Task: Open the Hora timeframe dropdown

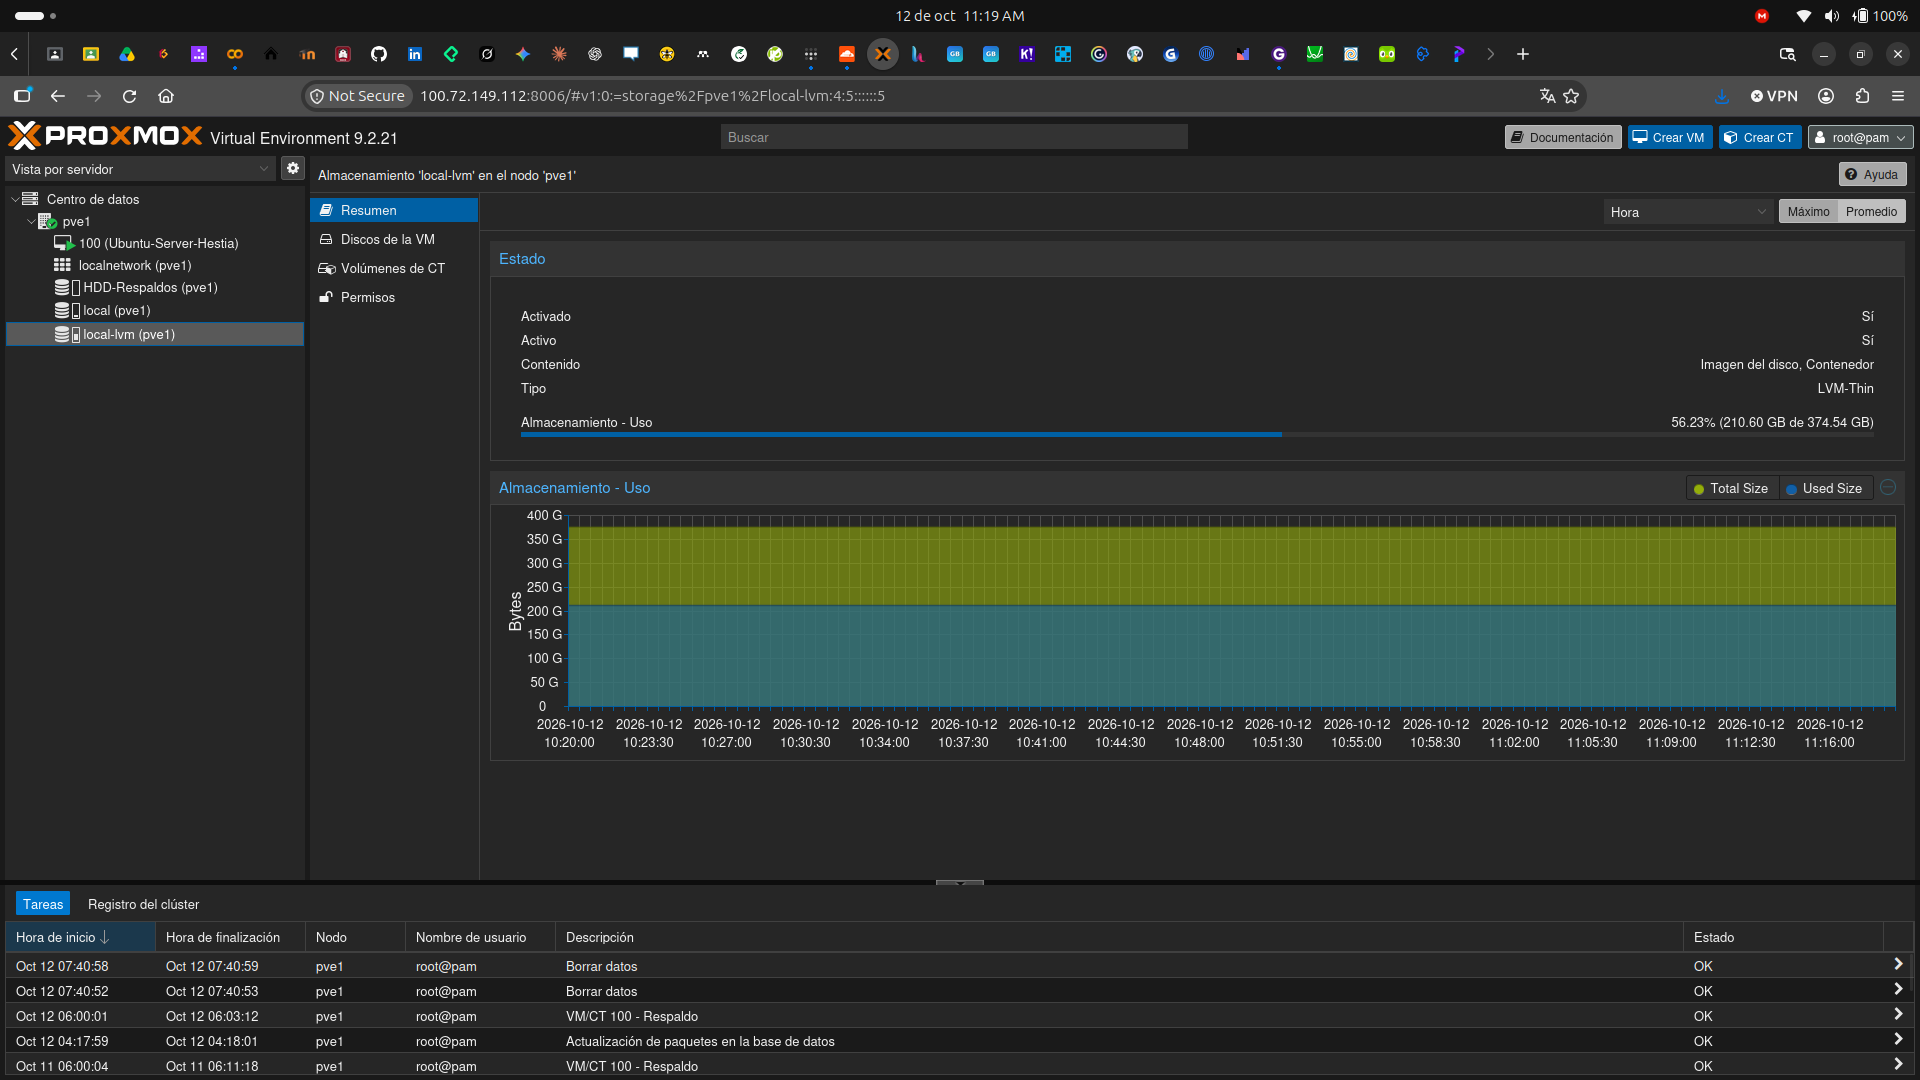Action: coord(1687,212)
